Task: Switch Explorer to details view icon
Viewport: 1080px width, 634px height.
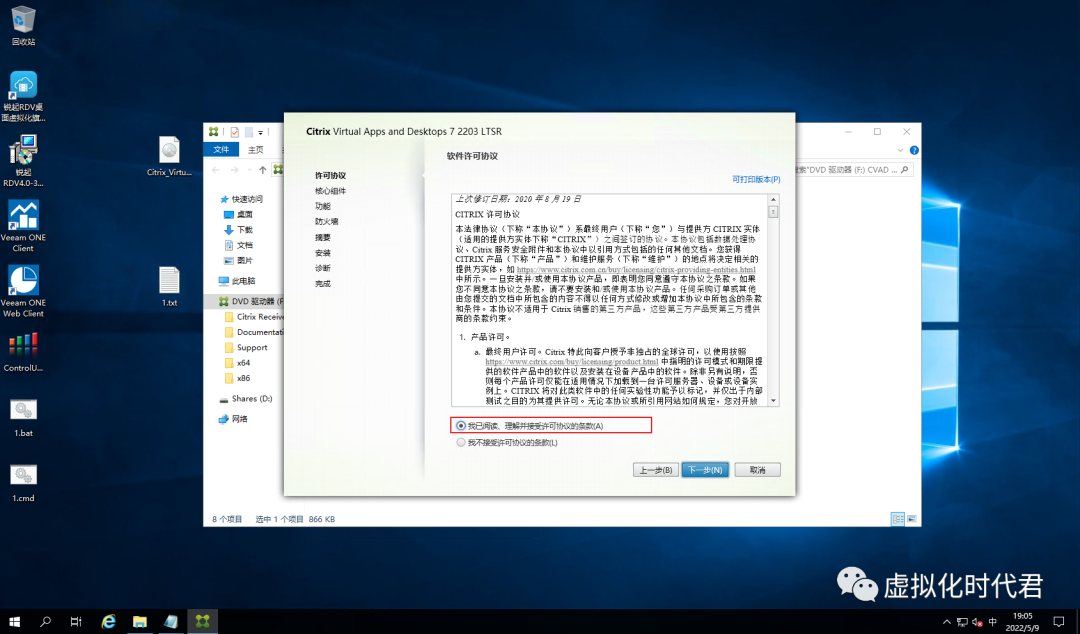Action: (x=897, y=519)
